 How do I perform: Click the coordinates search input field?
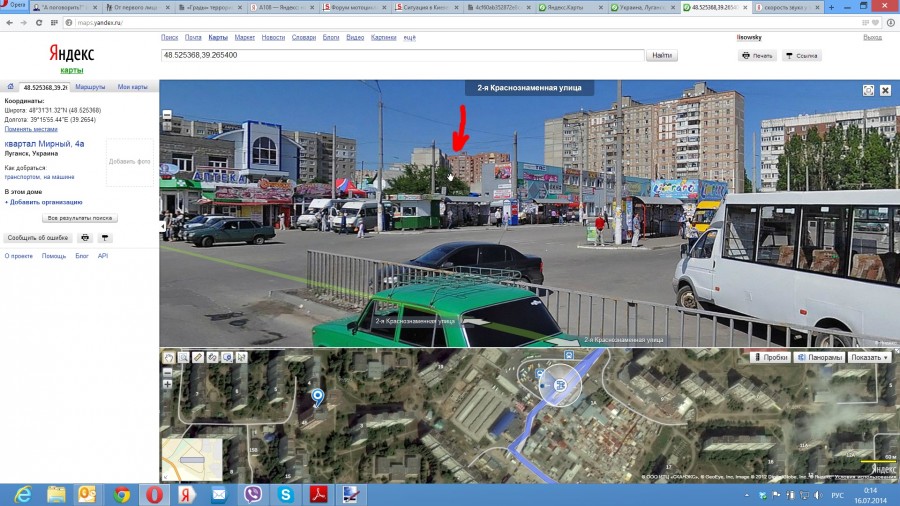point(400,56)
